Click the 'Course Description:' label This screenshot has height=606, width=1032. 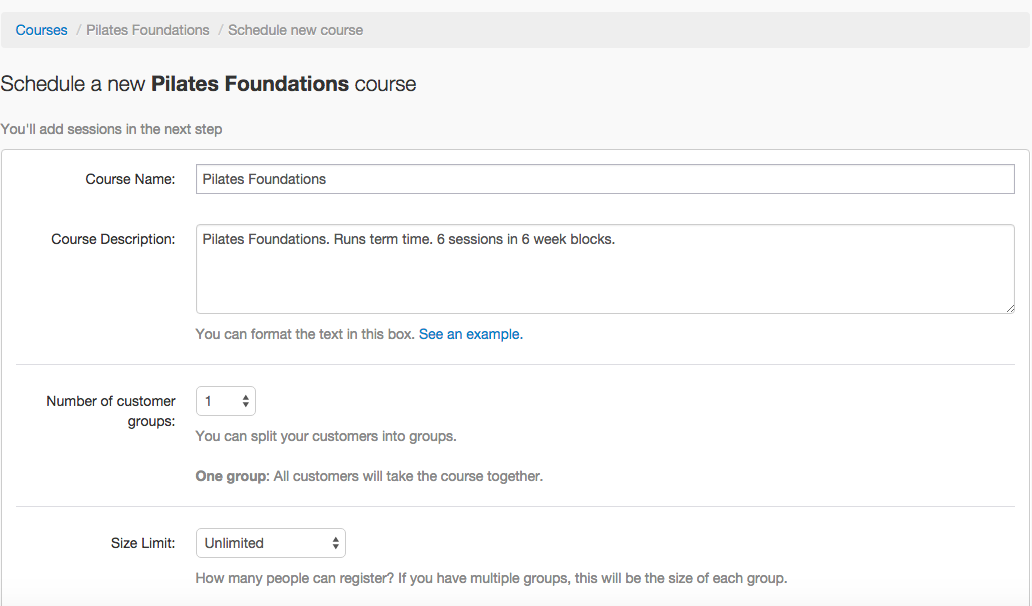(x=113, y=239)
